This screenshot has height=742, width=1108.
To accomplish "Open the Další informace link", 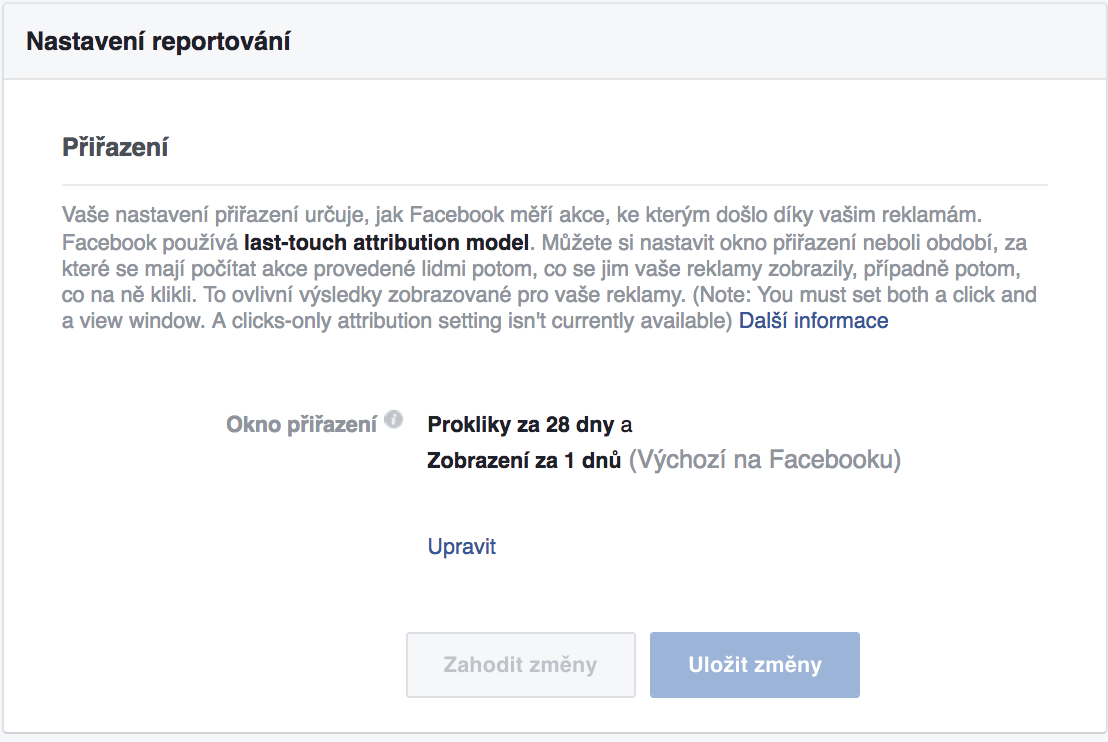I will (813, 321).
